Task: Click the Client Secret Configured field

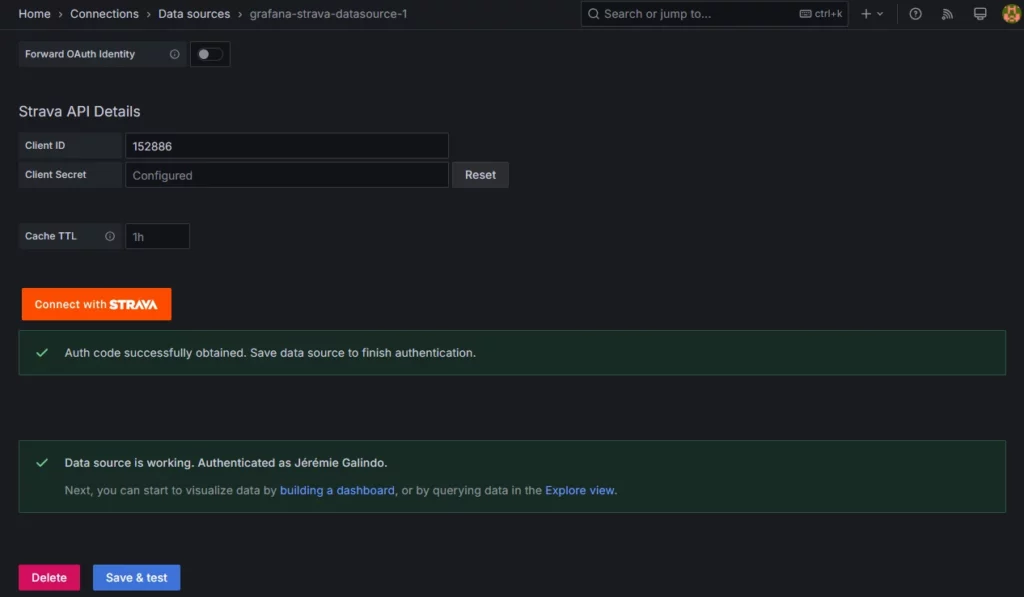Action: tap(287, 175)
